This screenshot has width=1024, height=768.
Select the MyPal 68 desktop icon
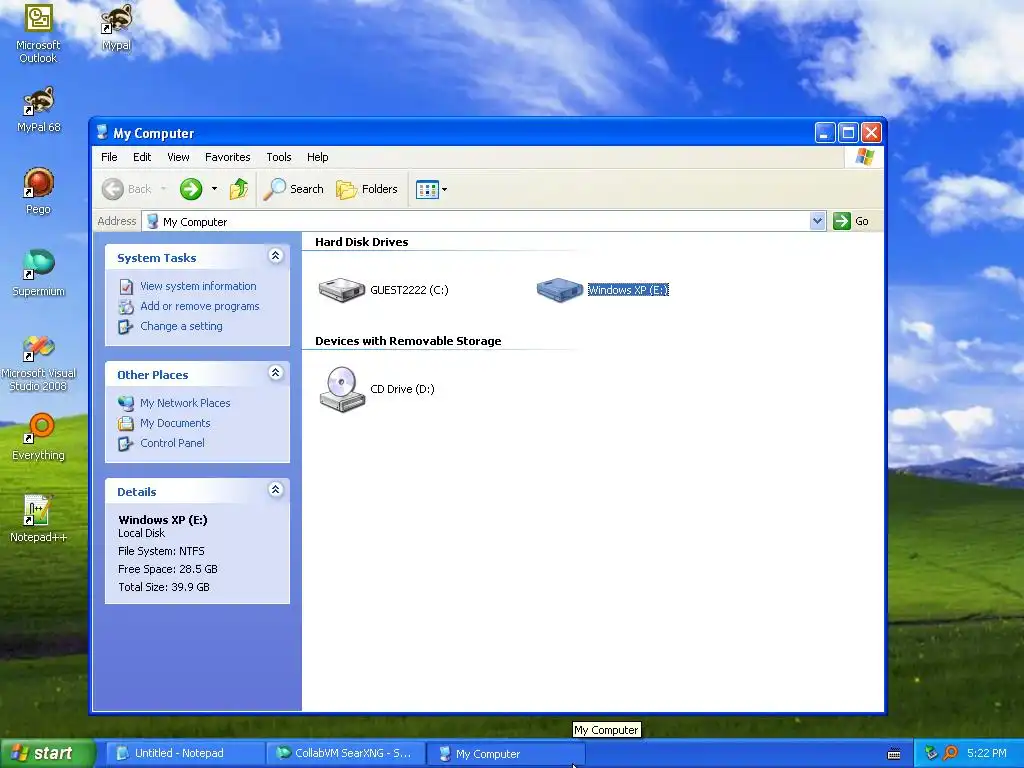coord(39,109)
